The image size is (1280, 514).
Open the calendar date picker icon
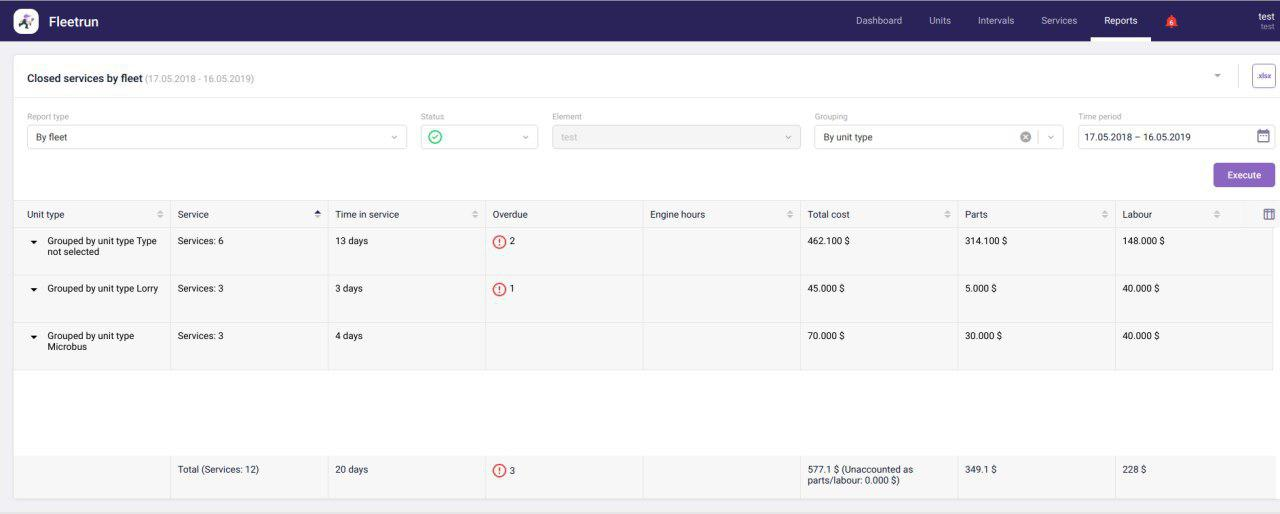click(x=1263, y=137)
